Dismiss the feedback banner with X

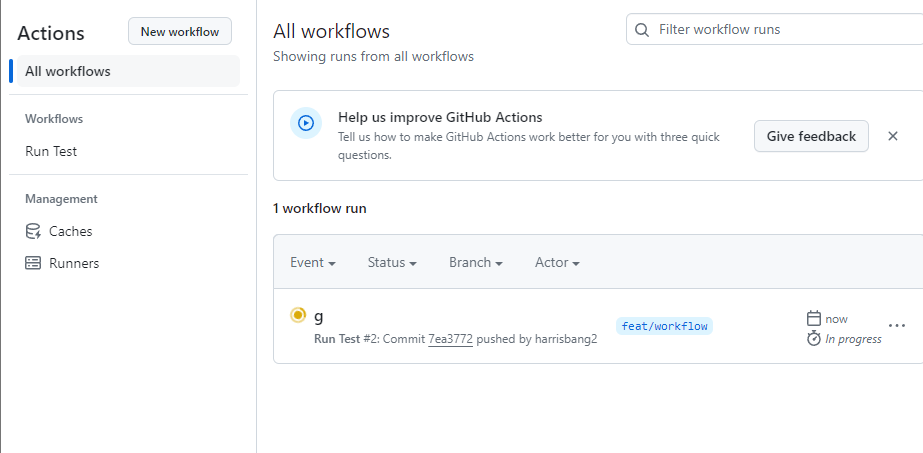(x=893, y=136)
